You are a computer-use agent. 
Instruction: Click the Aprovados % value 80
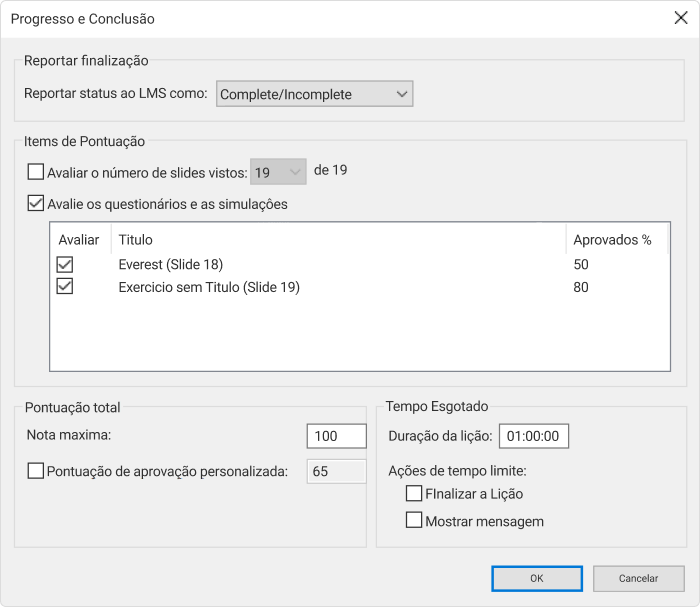point(581,287)
